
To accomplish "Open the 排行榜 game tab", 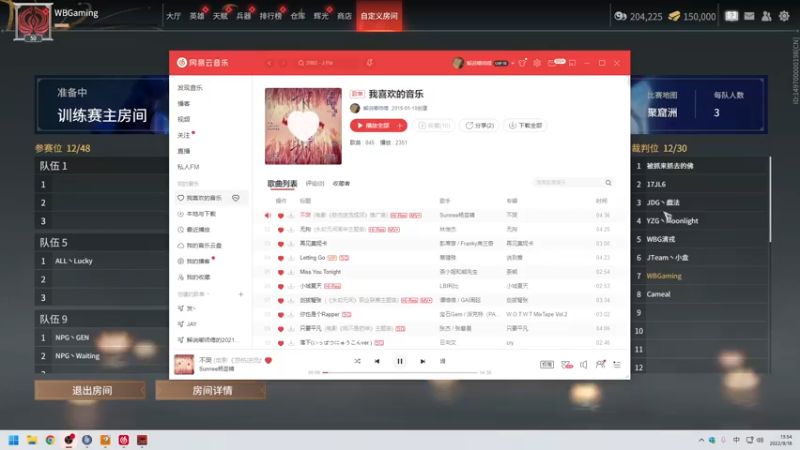I will pos(270,16).
